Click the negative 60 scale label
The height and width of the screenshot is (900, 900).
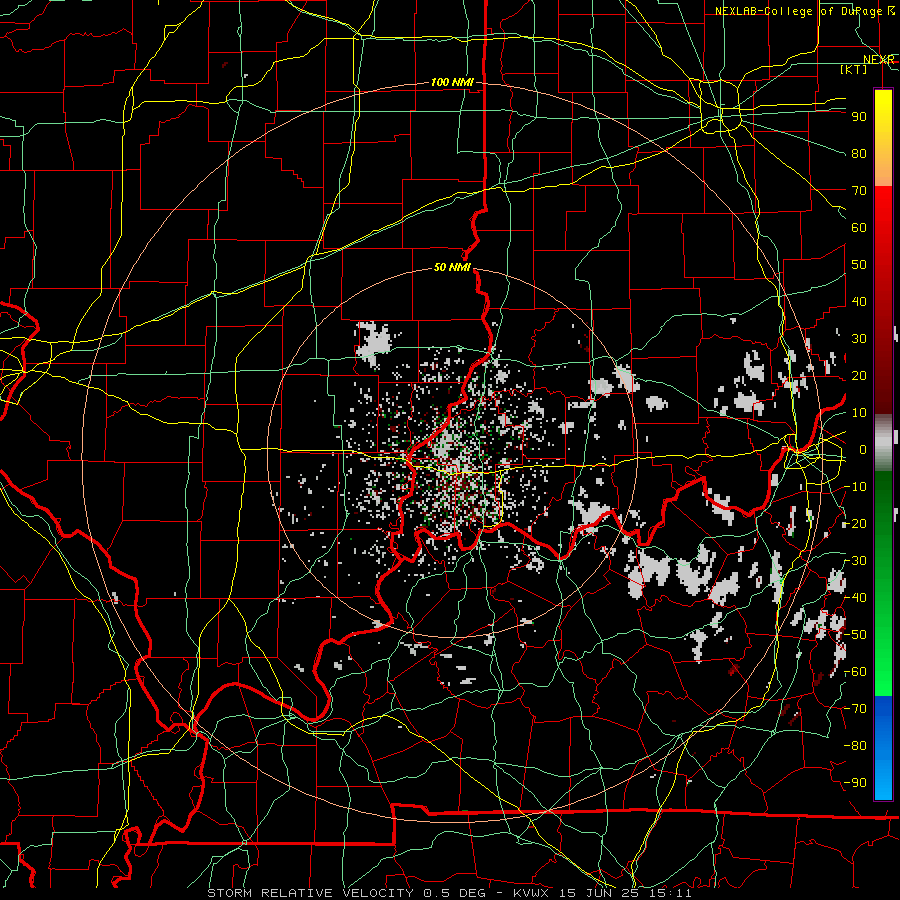click(855, 672)
